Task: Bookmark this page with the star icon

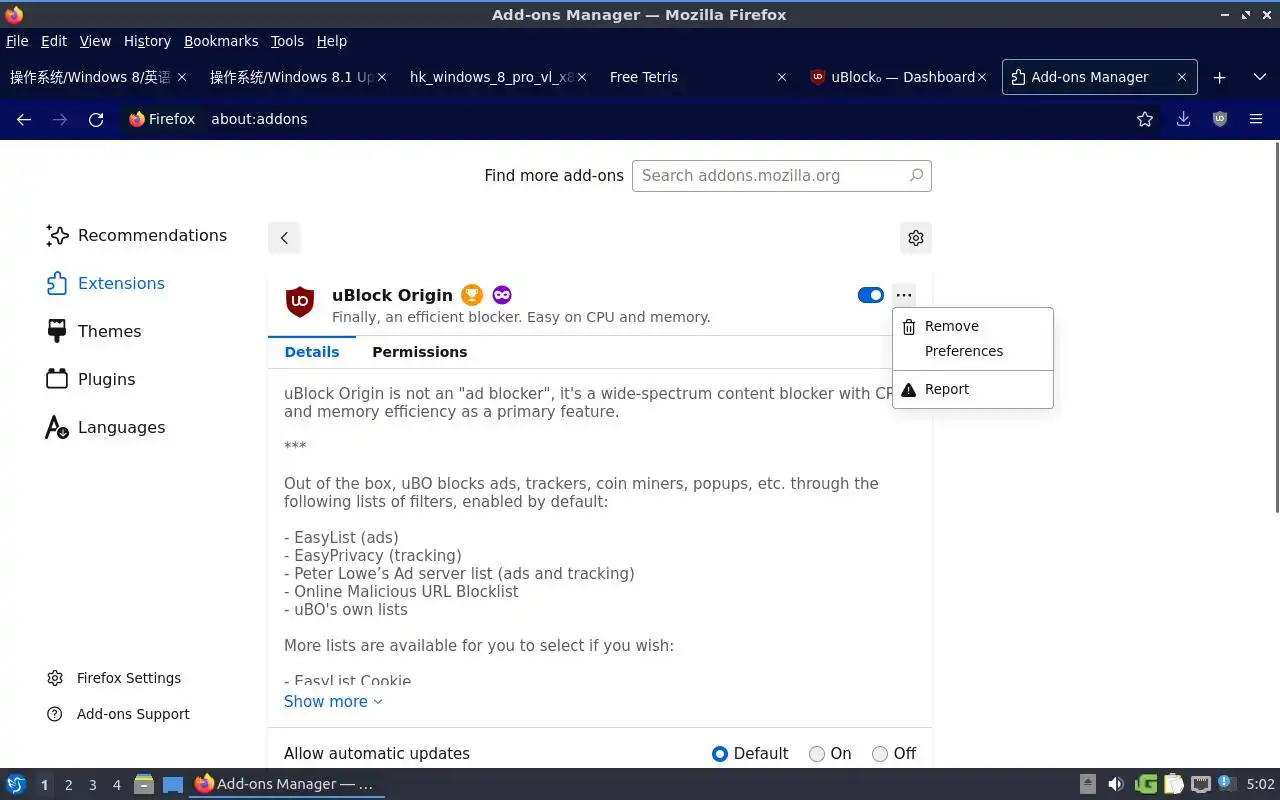Action: tap(1145, 119)
